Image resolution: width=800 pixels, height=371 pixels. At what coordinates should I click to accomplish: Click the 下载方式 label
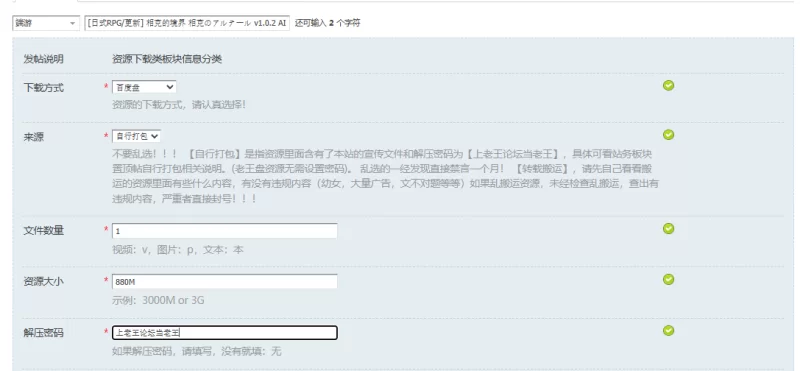pyautogui.click(x=43, y=88)
